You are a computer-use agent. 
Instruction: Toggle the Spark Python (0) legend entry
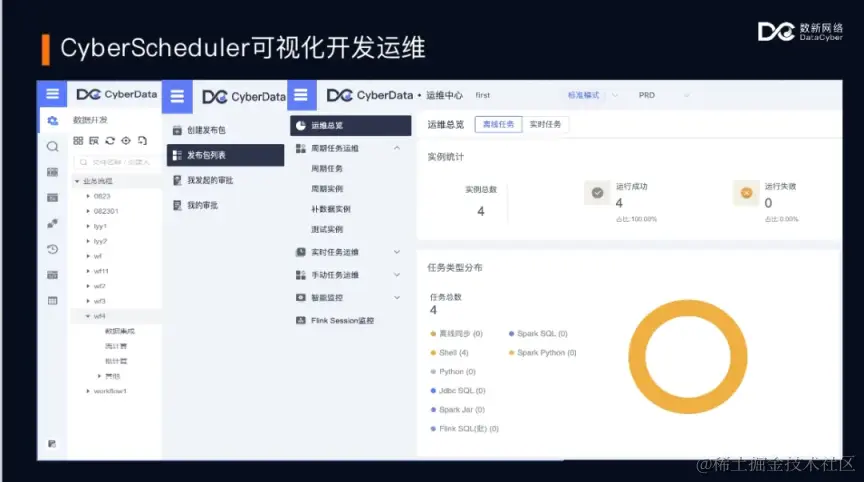[542, 353]
